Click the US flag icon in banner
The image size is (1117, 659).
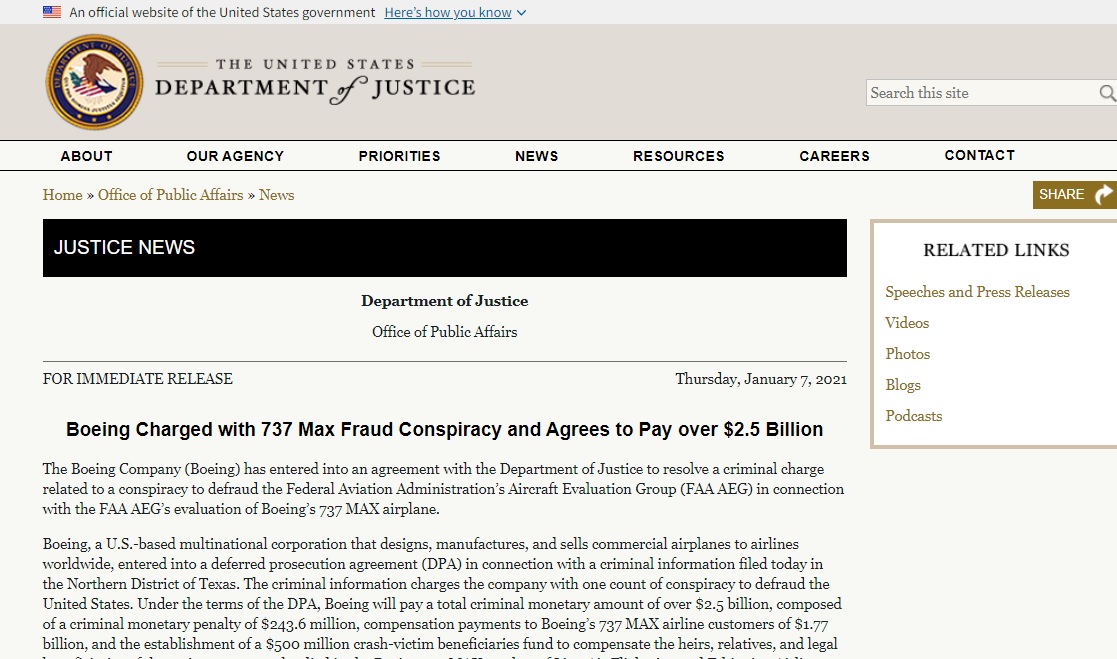pos(51,12)
